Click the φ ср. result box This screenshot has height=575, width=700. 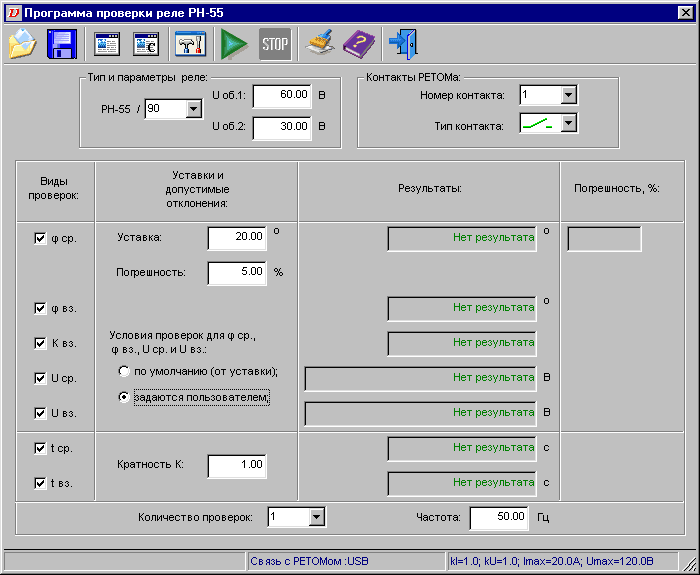click(462, 238)
